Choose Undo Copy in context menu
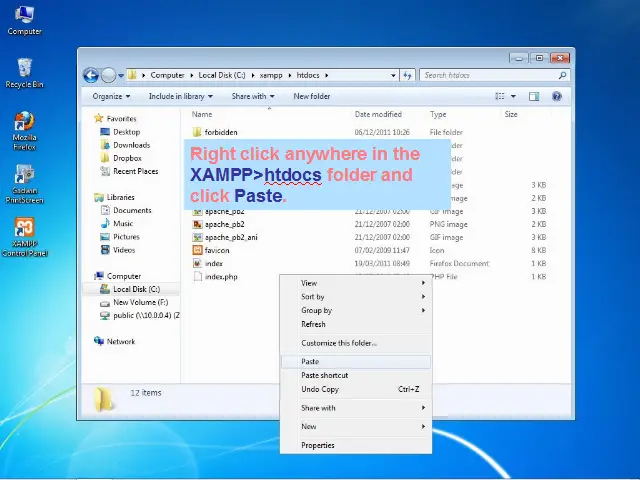This screenshot has width=640, height=480. click(356, 389)
